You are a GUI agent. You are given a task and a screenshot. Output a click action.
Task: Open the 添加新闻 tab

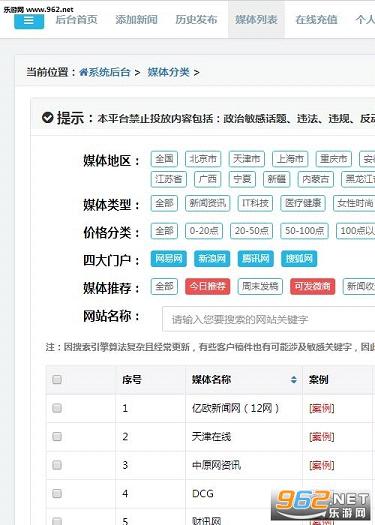pos(136,20)
